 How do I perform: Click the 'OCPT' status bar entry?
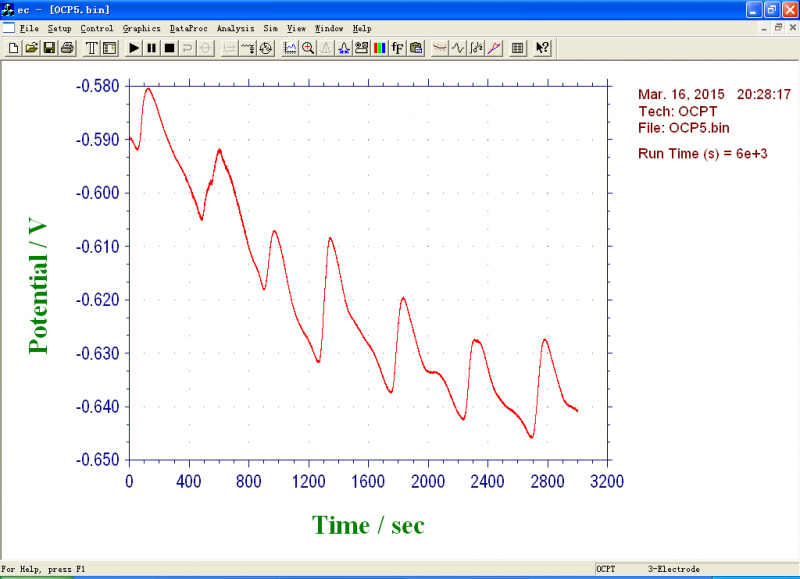tap(606, 569)
